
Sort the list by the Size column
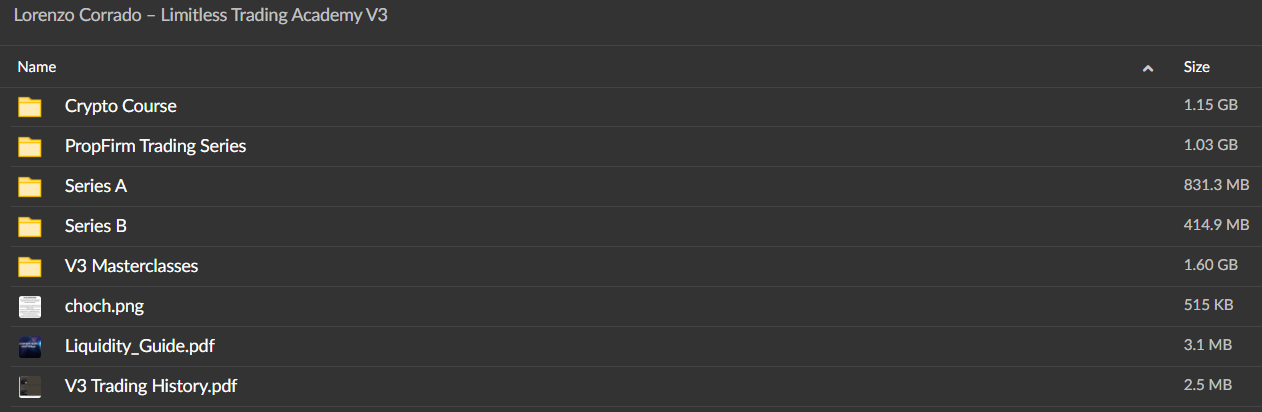tap(1197, 67)
